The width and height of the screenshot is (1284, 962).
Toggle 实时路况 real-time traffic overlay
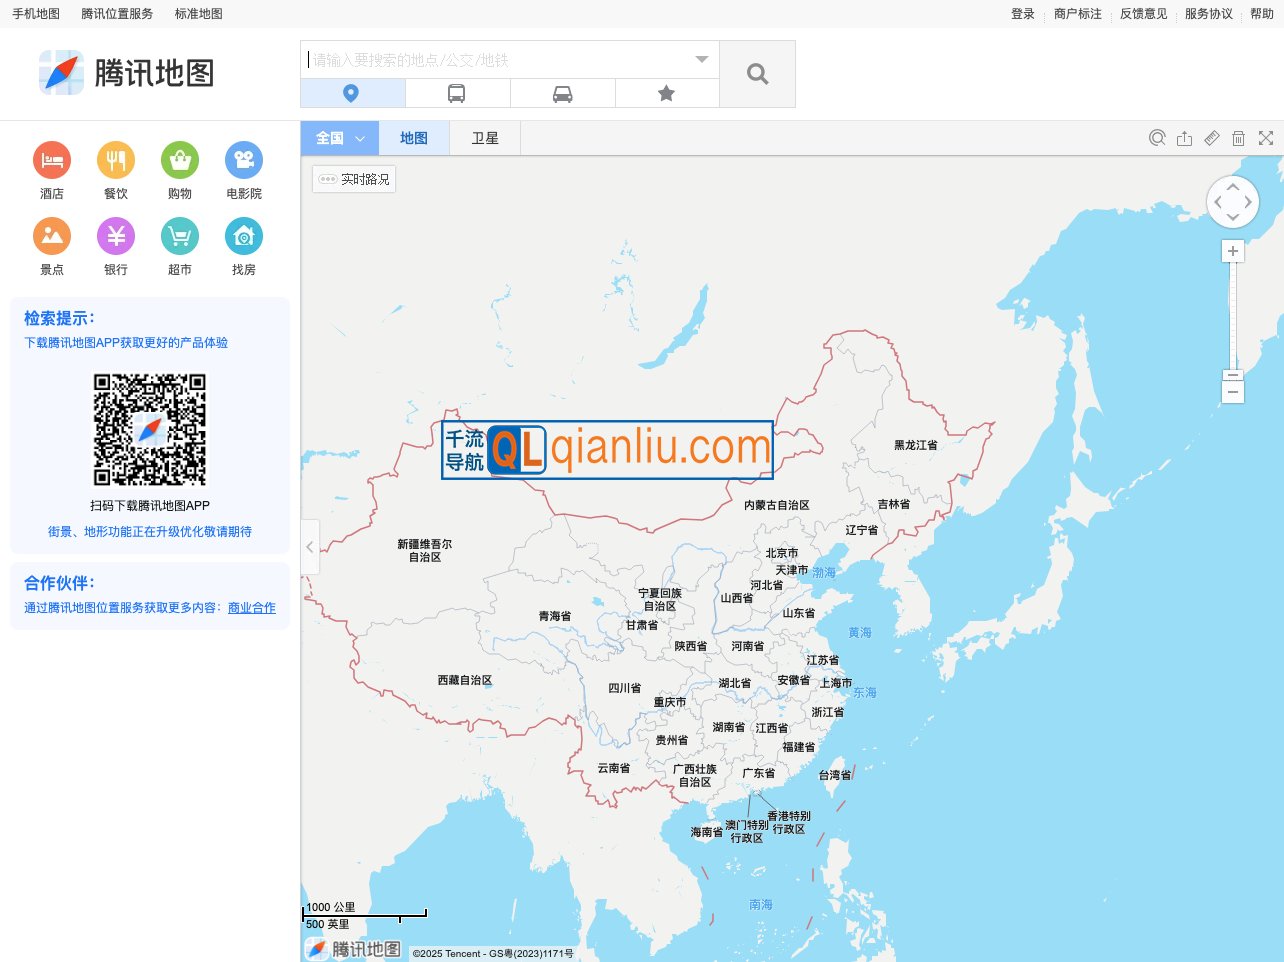pos(353,178)
